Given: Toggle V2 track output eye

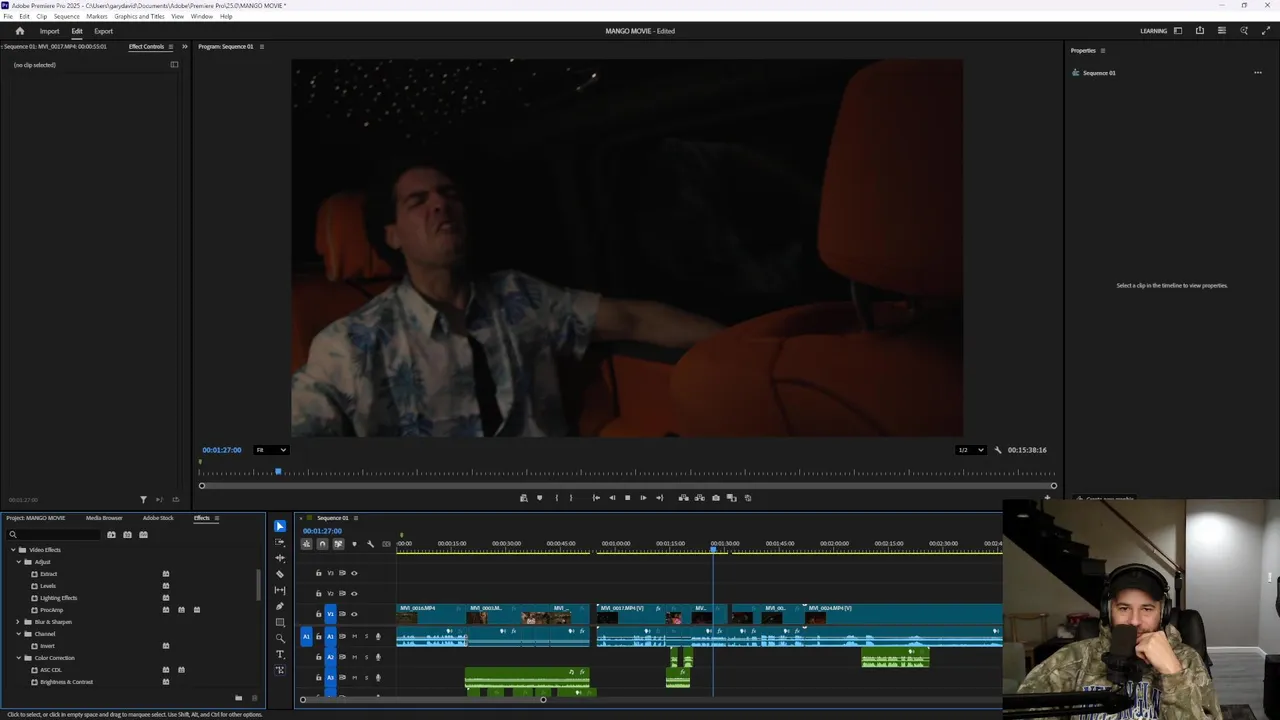Looking at the screenshot, I should [354, 594].
